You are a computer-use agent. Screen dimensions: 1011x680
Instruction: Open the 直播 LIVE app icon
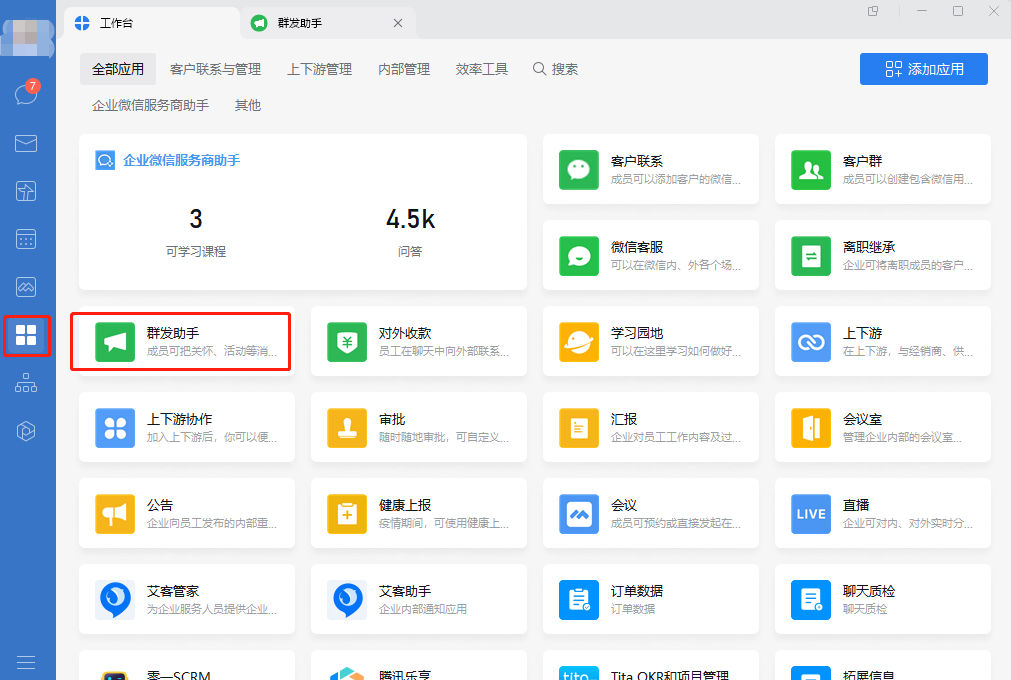click(810, 513)
